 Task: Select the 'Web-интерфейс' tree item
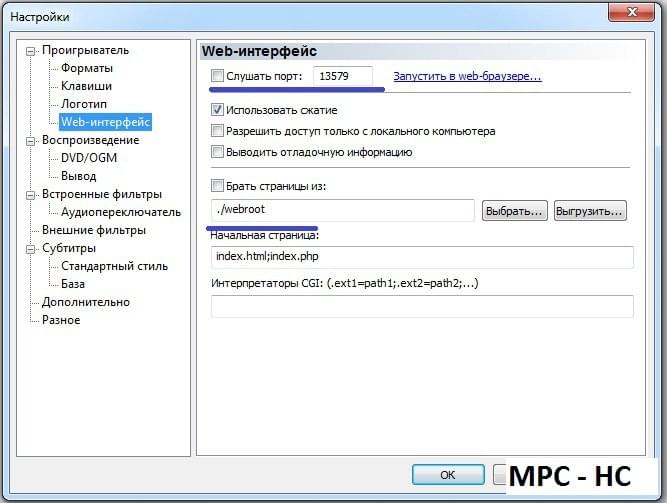point(105,122)
